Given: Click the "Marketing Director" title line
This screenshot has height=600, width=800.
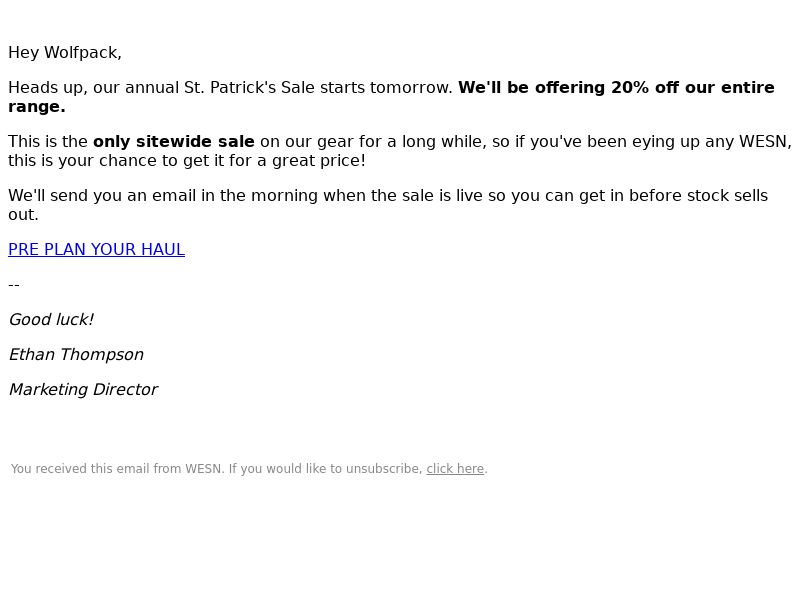Looking at the screenshot, I should point(83,390).
